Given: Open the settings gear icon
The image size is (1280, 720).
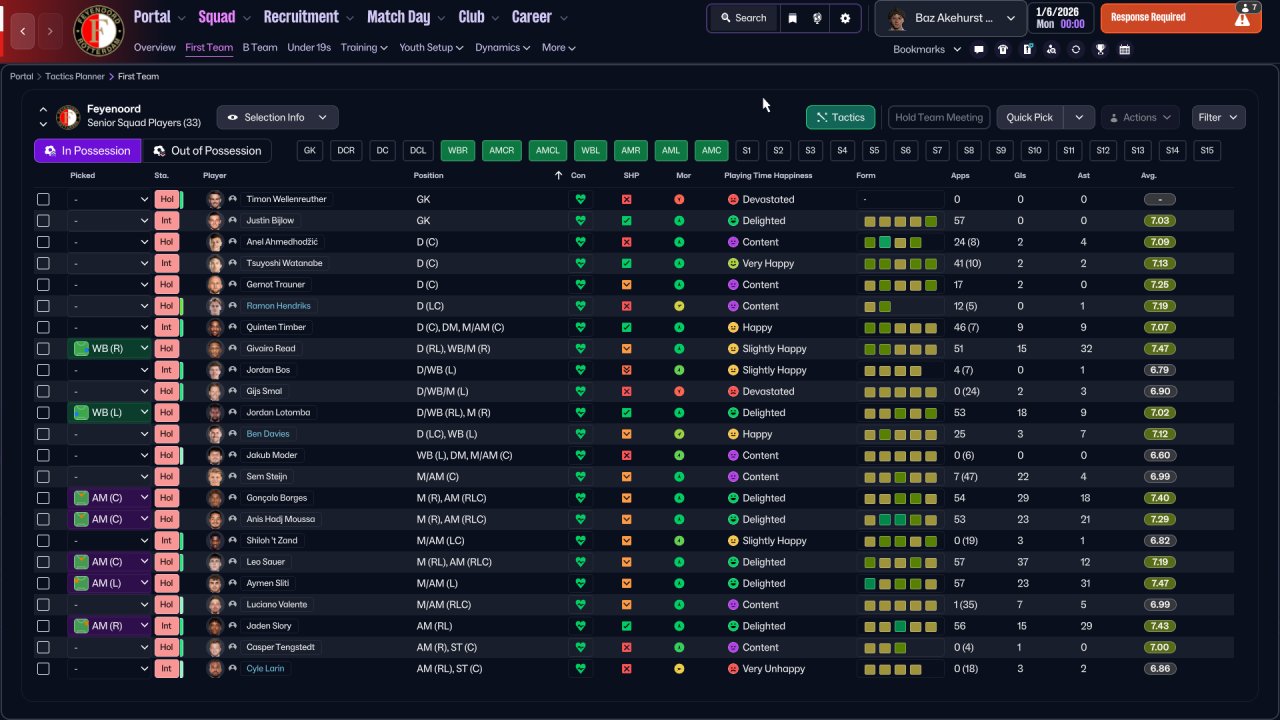Looking at the screenshot, I should [845, 18].
